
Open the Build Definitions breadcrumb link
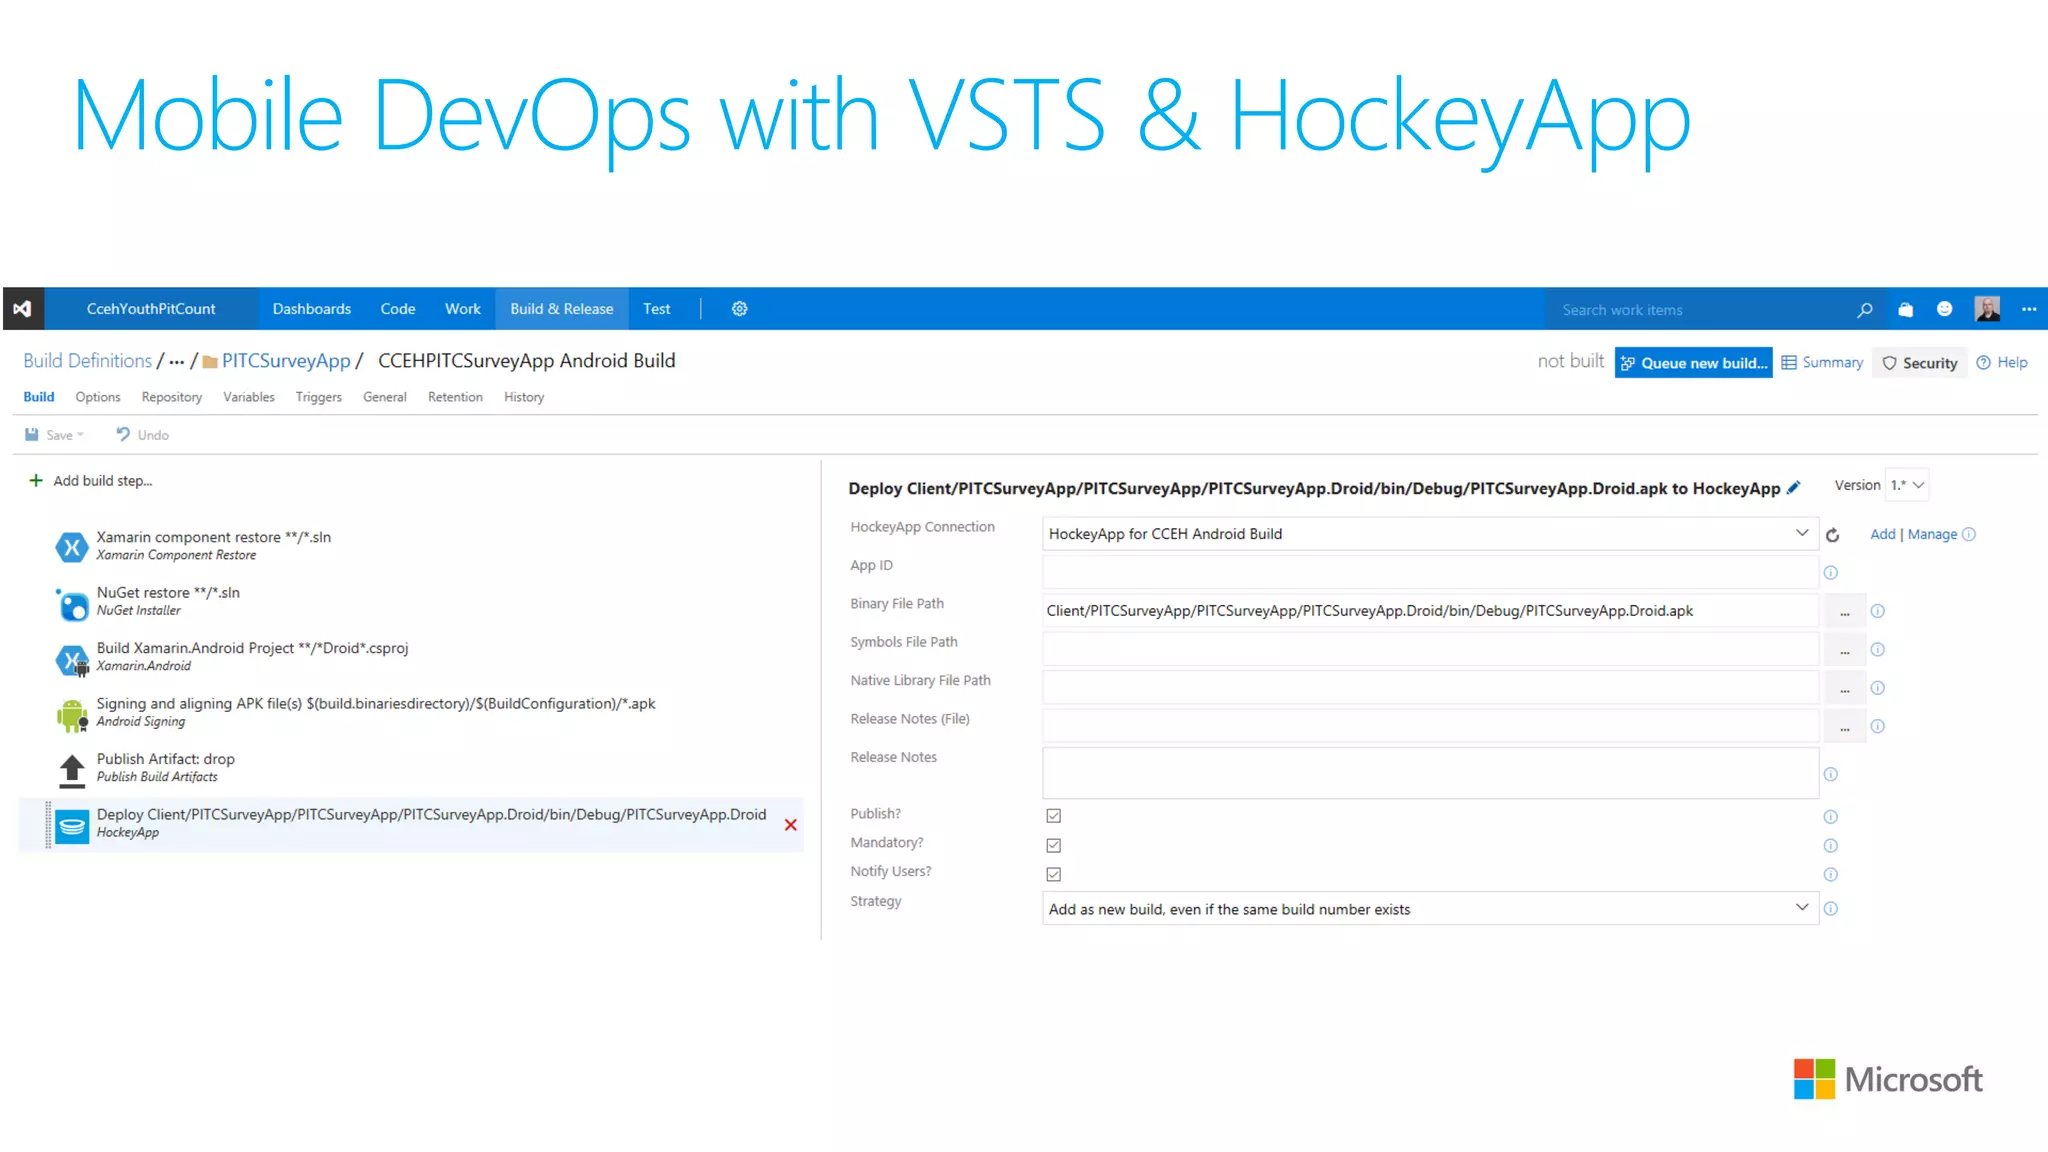pos(88,361)
